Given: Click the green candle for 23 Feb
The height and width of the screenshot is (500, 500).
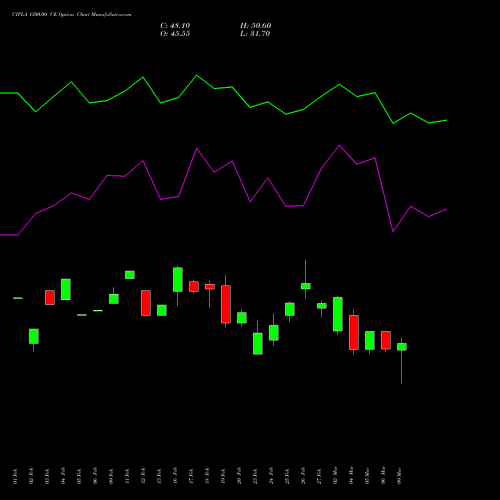Looking at the screenshot, I should [x=258, y=343].
